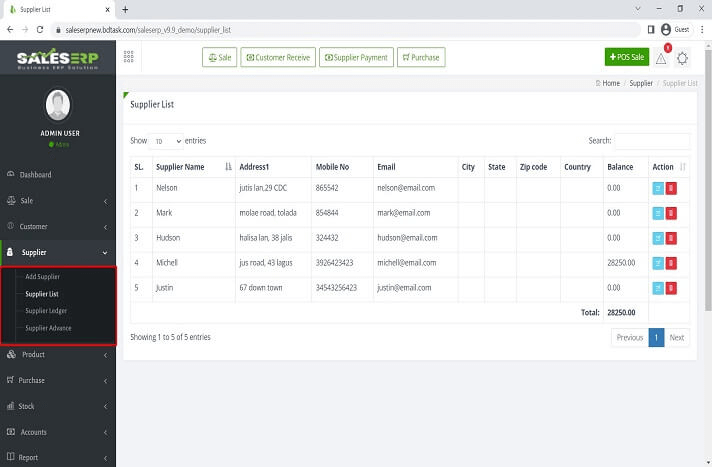
Task: Collapse the Supplier sidebar menu
Action: pos(57,252)
